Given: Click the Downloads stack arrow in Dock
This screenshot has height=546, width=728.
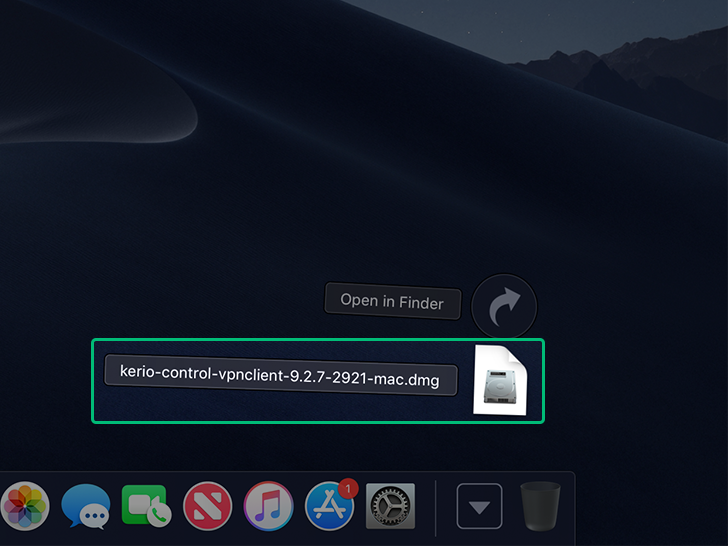Looking at the screenshot, I should click(x=480, y=506).
